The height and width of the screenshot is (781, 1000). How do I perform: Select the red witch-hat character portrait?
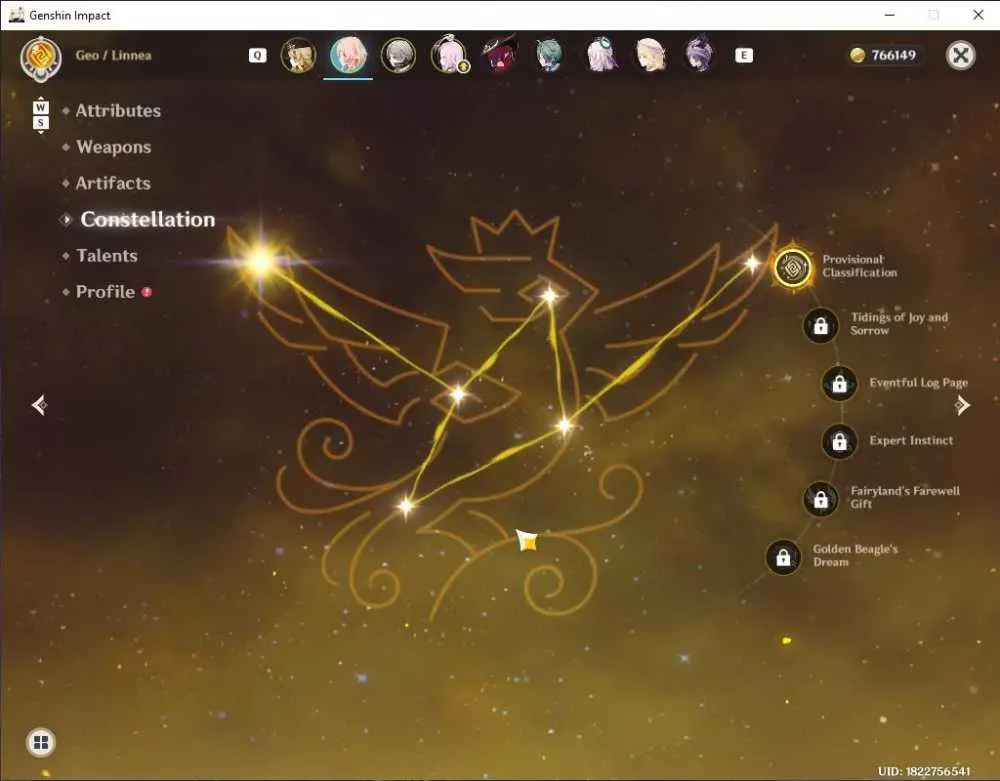point(499,55)
